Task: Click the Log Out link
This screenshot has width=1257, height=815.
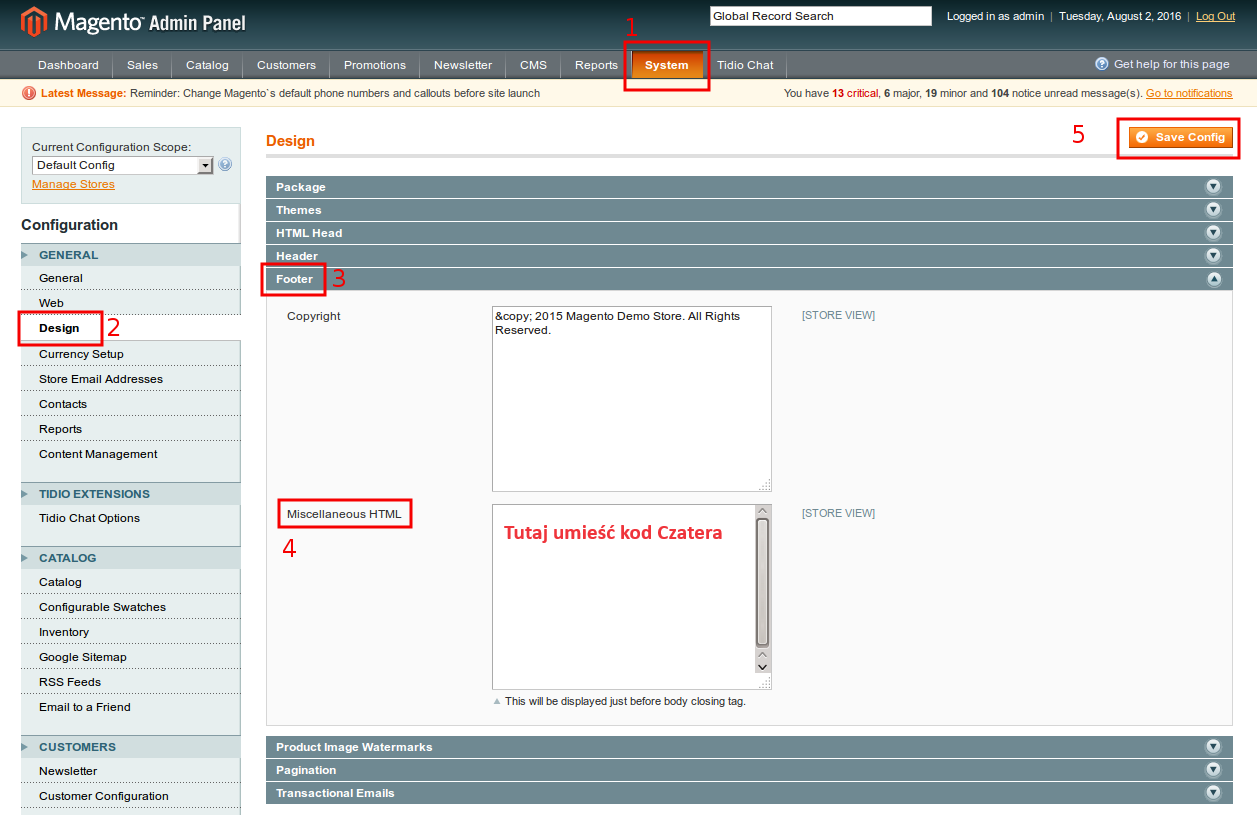Action: pos(1215,16)
